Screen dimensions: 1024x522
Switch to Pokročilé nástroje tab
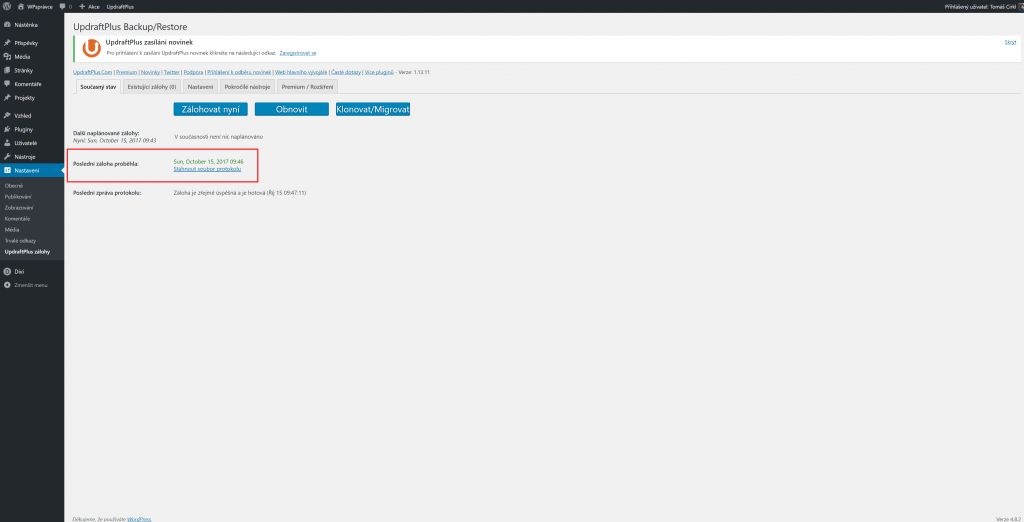pyautogui.click(x=247, y=87)
